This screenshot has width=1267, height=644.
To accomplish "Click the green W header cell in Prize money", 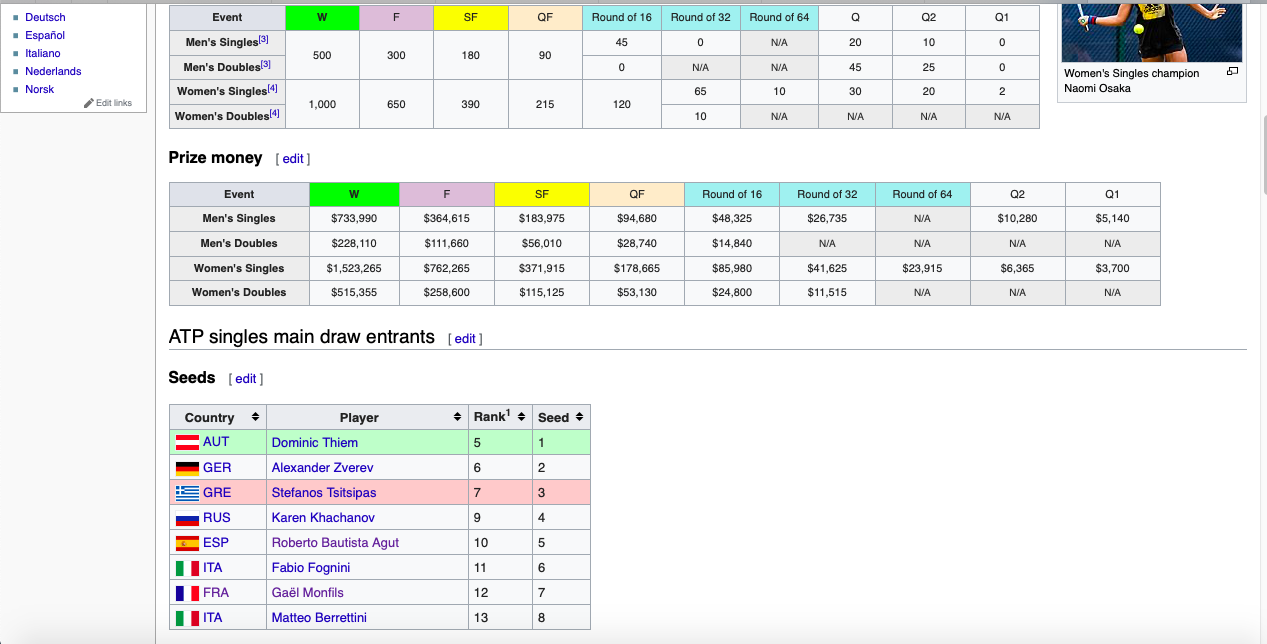I will coord(354,194).
